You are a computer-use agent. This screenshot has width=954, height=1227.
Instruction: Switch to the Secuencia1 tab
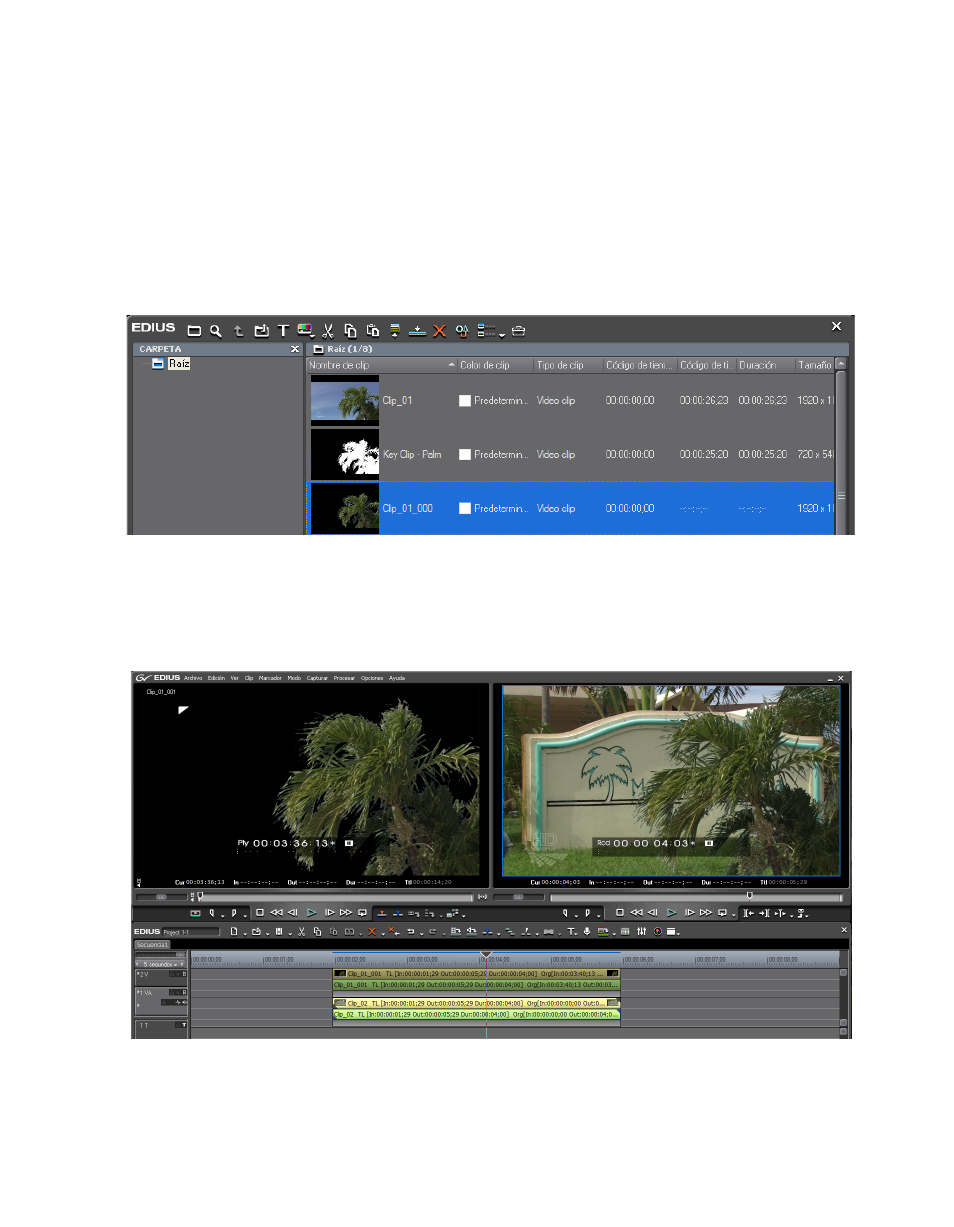152,944
